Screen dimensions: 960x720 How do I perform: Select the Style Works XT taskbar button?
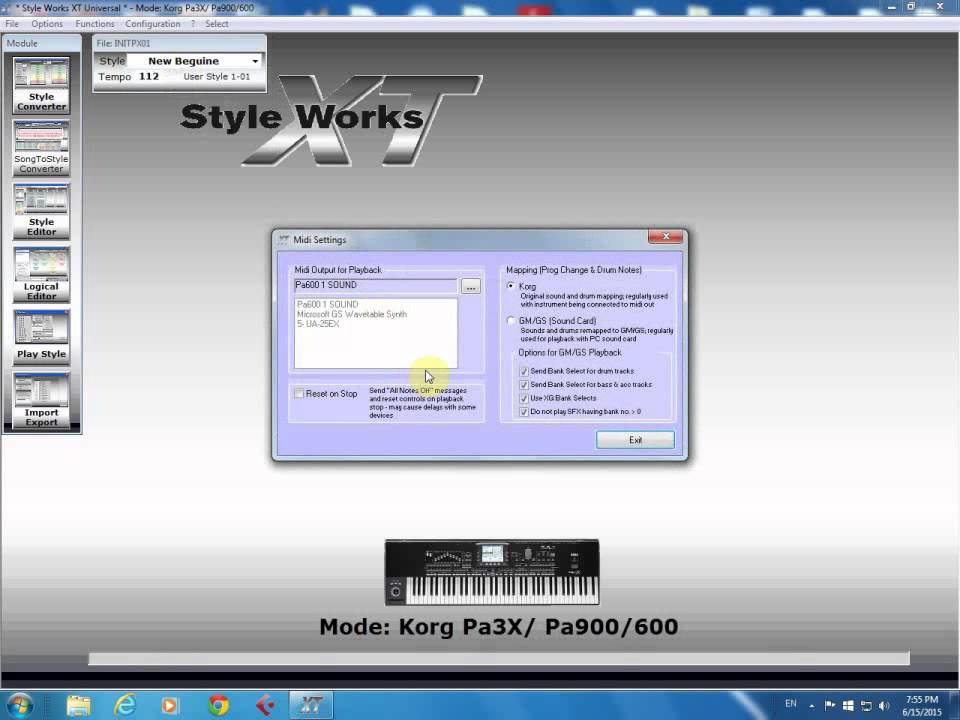pos(311,705)
